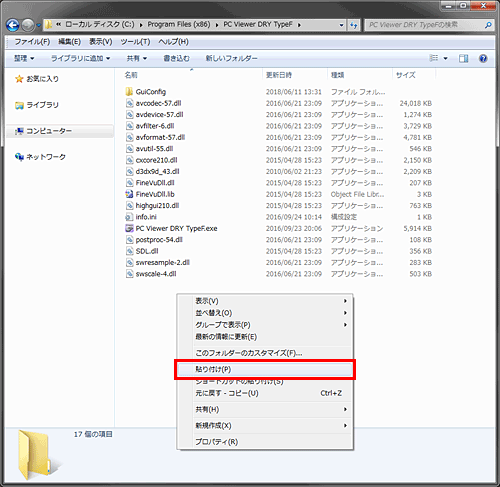Click the 書き込む toolbar button
500x487 pixels.
176,58
